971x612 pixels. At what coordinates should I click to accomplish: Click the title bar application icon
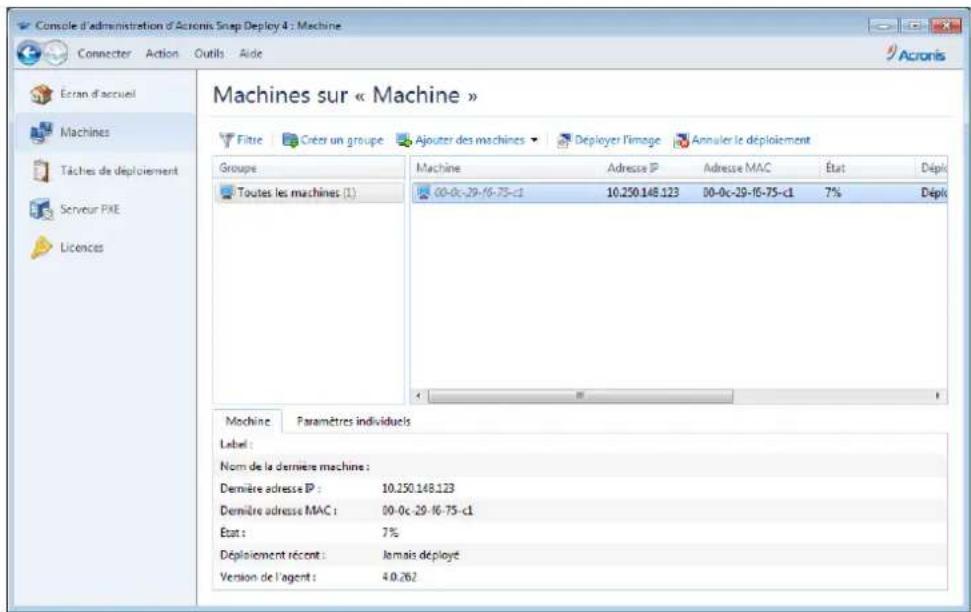pyautogui.click(x=24, y=25)
